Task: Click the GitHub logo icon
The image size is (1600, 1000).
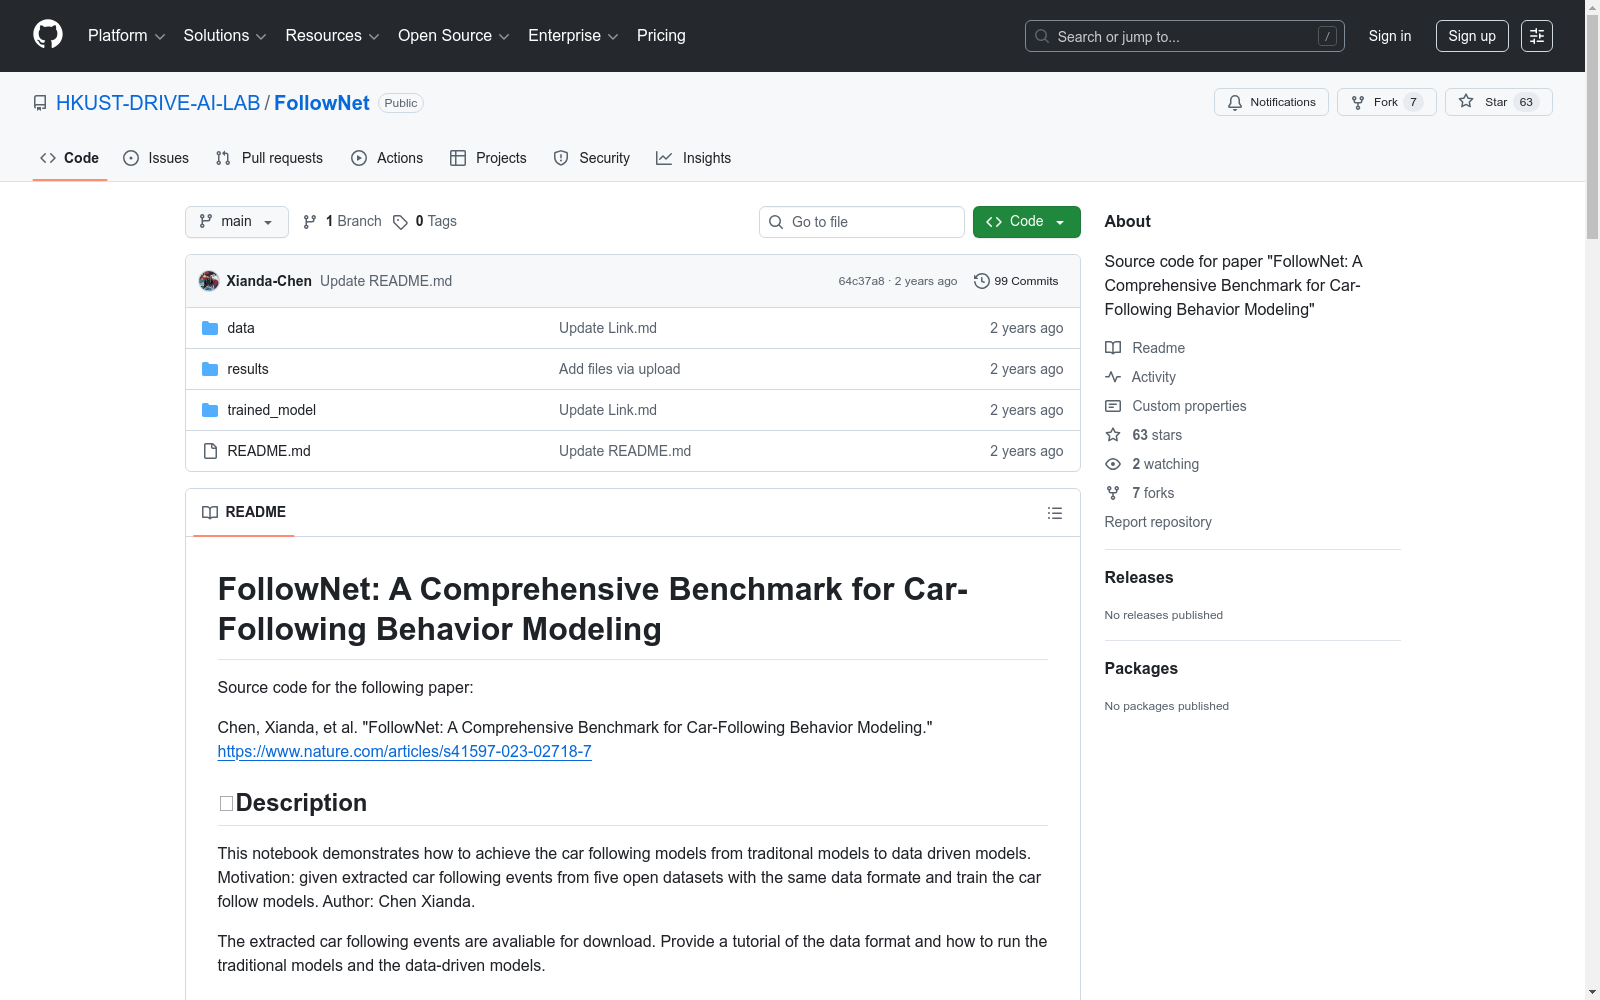Action: [x=48, y=35]
